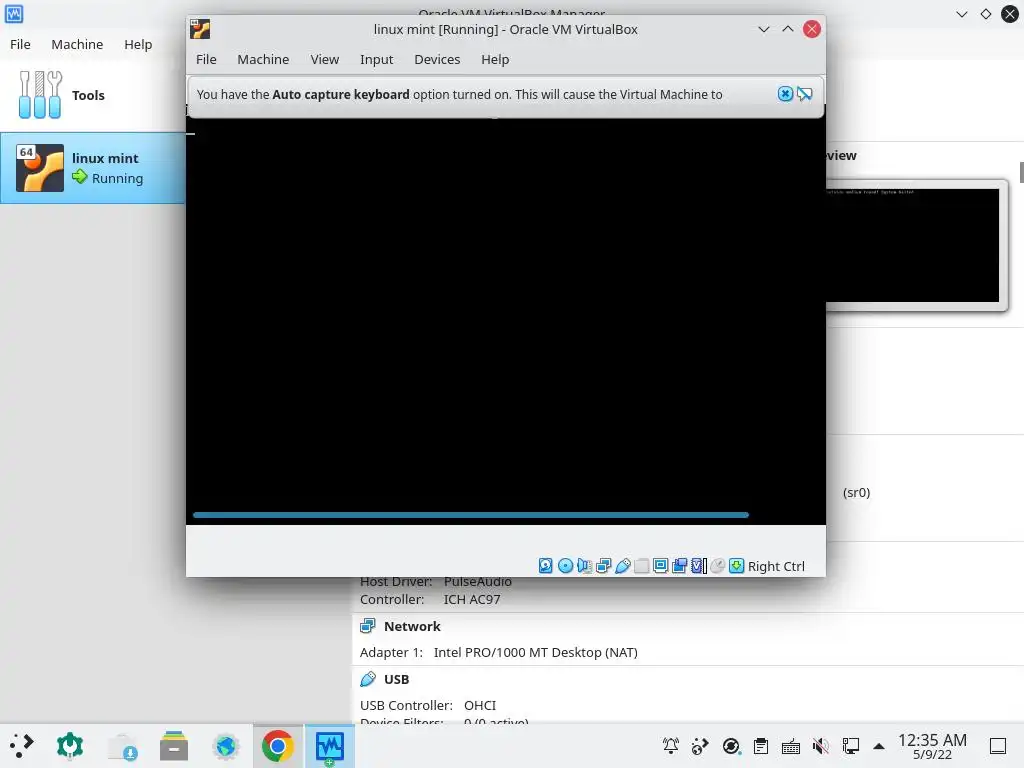
Task: Open Machine menu in VirtualBox Manager
Action: 77,44
